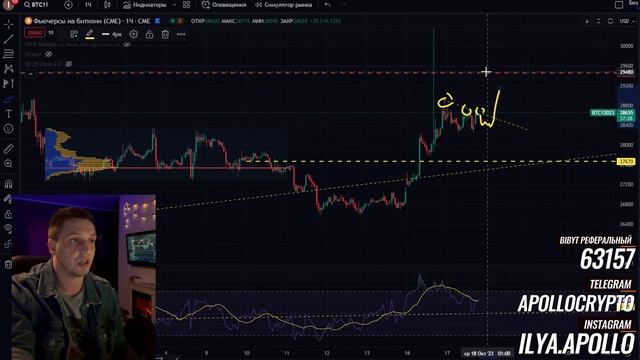Select the forecasting and measurement tool

[9, 84]
